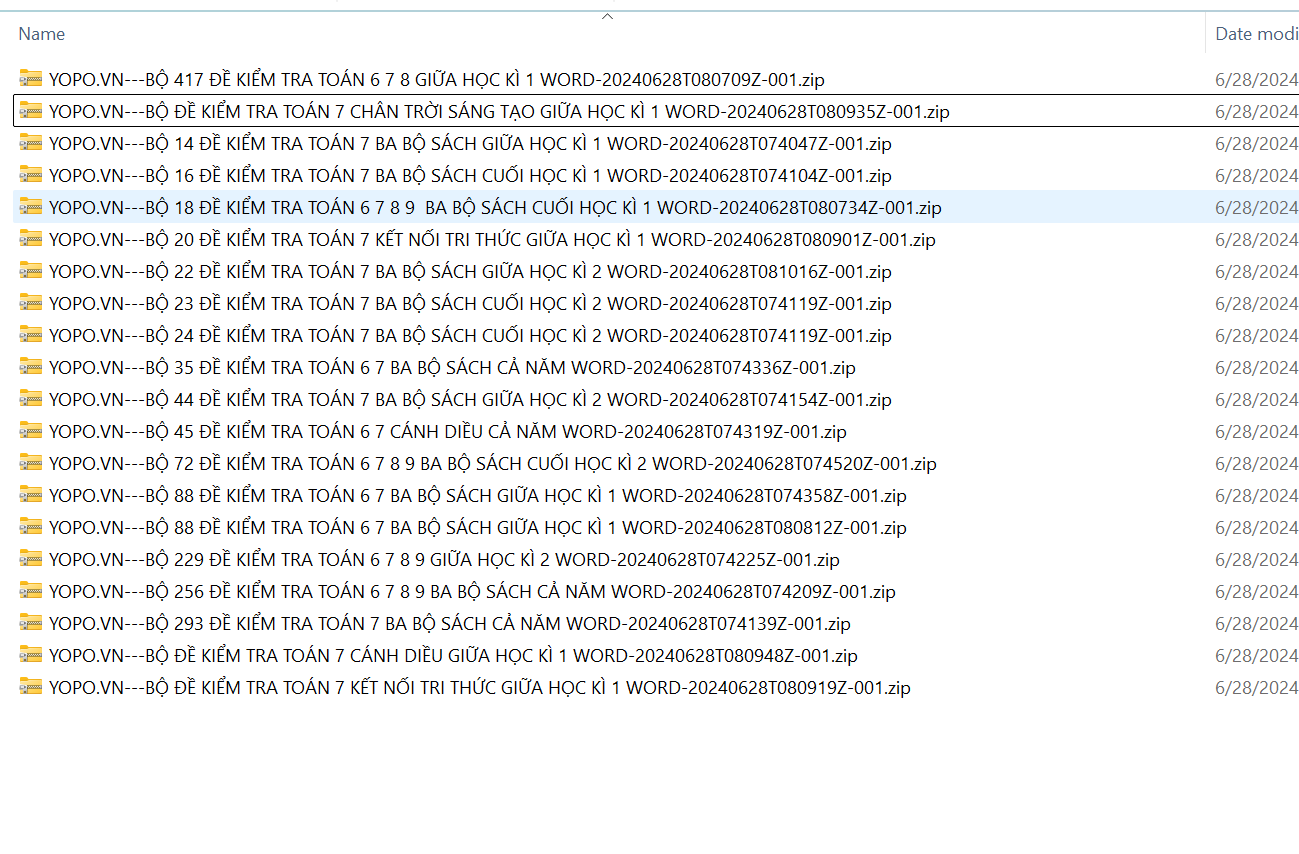The height and width of the screenshot is (854, 1299).
Task: Sort files by the Name column header
Action: click(x=42, y=34)
